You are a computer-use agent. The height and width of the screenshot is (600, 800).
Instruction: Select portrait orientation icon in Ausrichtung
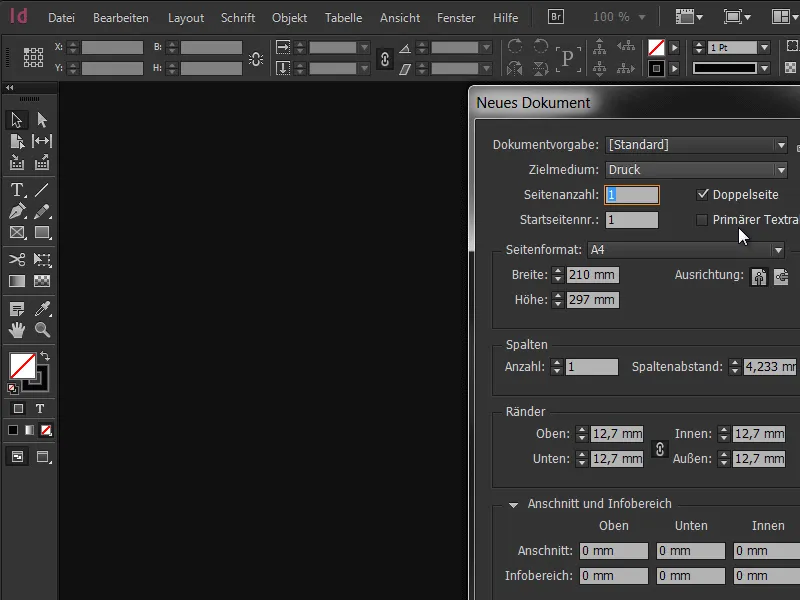point(759,277)
